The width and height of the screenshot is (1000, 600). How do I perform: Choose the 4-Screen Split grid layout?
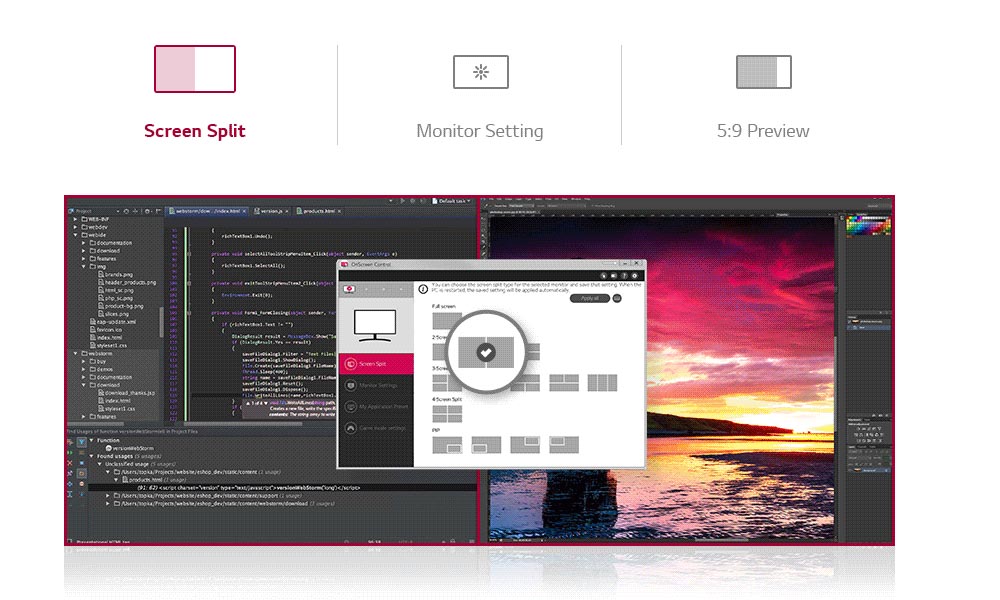pos(447,414)
